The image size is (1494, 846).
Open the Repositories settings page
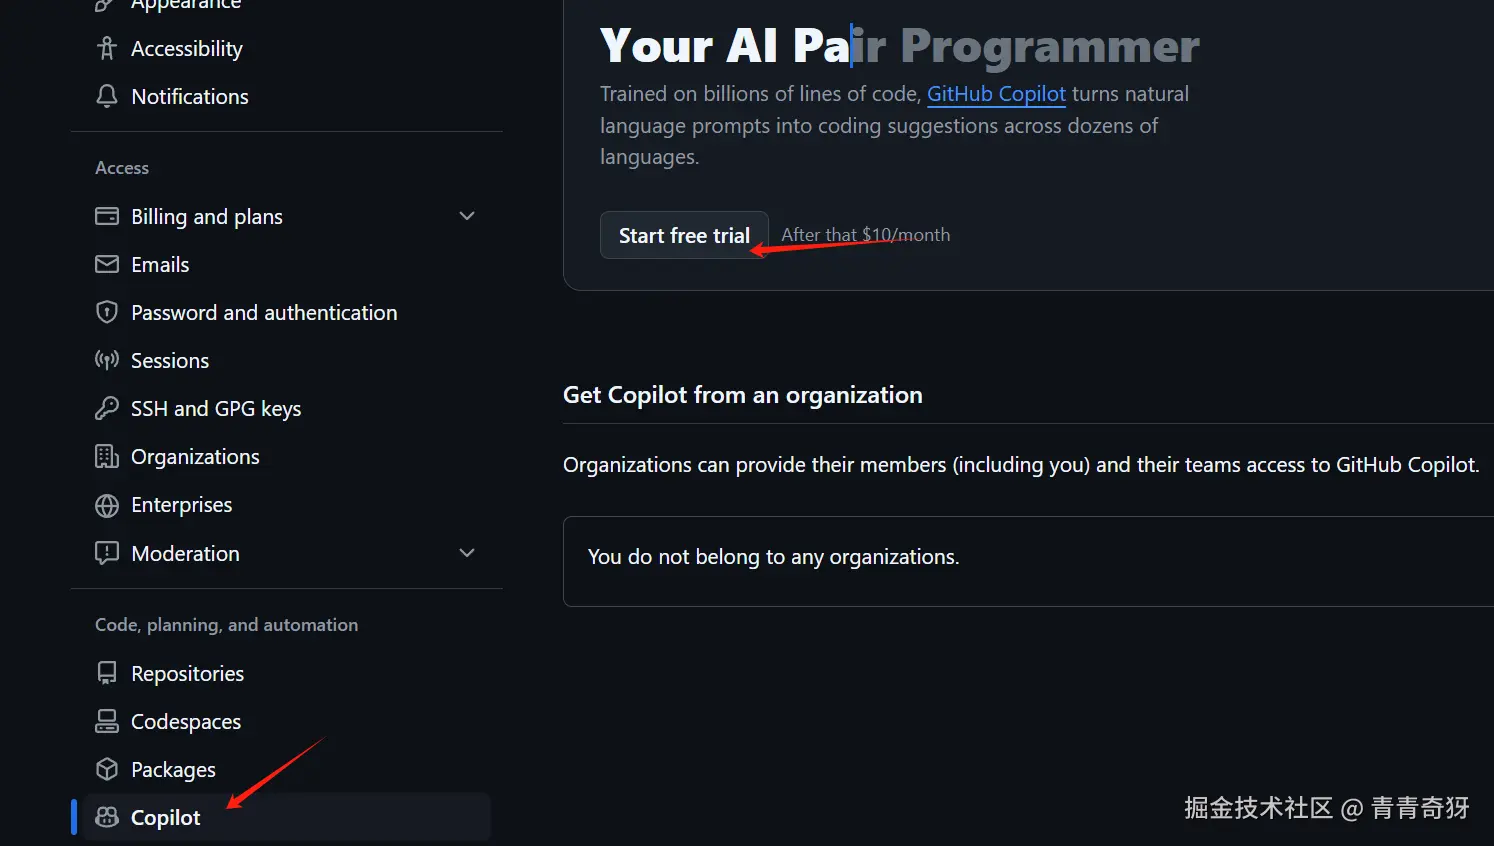pyautogui.click(x=187, y=674)
